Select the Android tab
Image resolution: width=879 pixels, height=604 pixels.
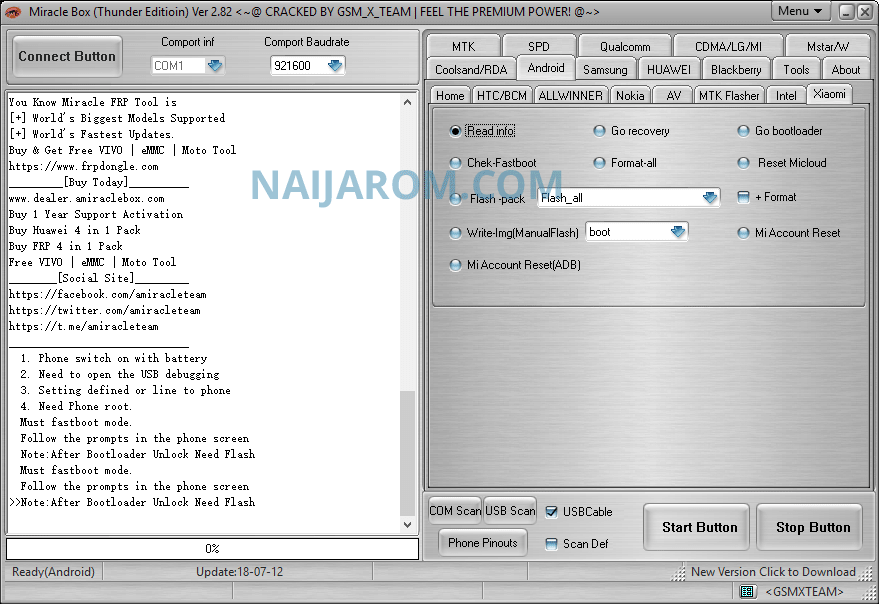(546, 68)
